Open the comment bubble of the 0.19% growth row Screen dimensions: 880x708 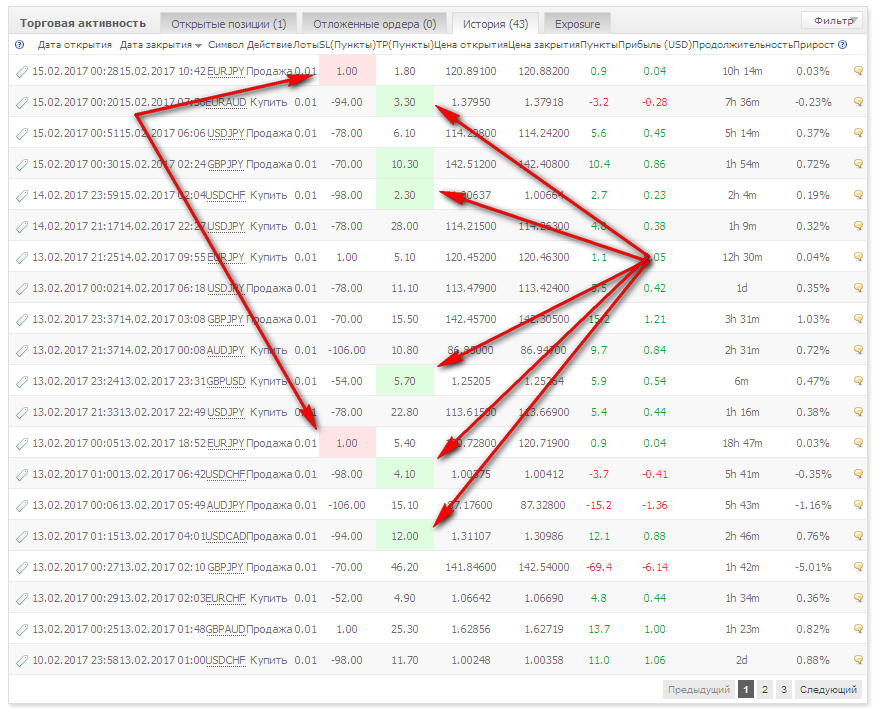(x=858, y=195)
